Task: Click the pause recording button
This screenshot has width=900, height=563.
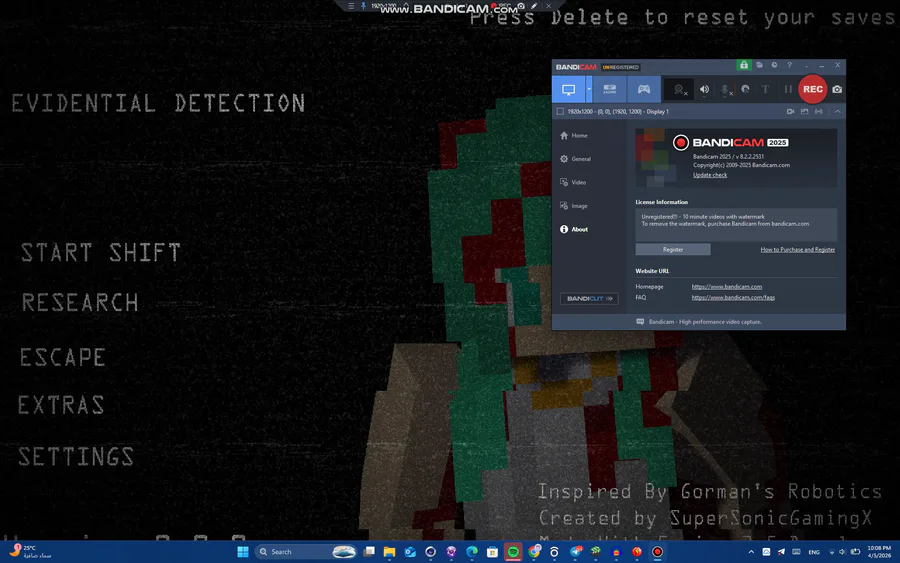Action: click(x=788, y=90)
